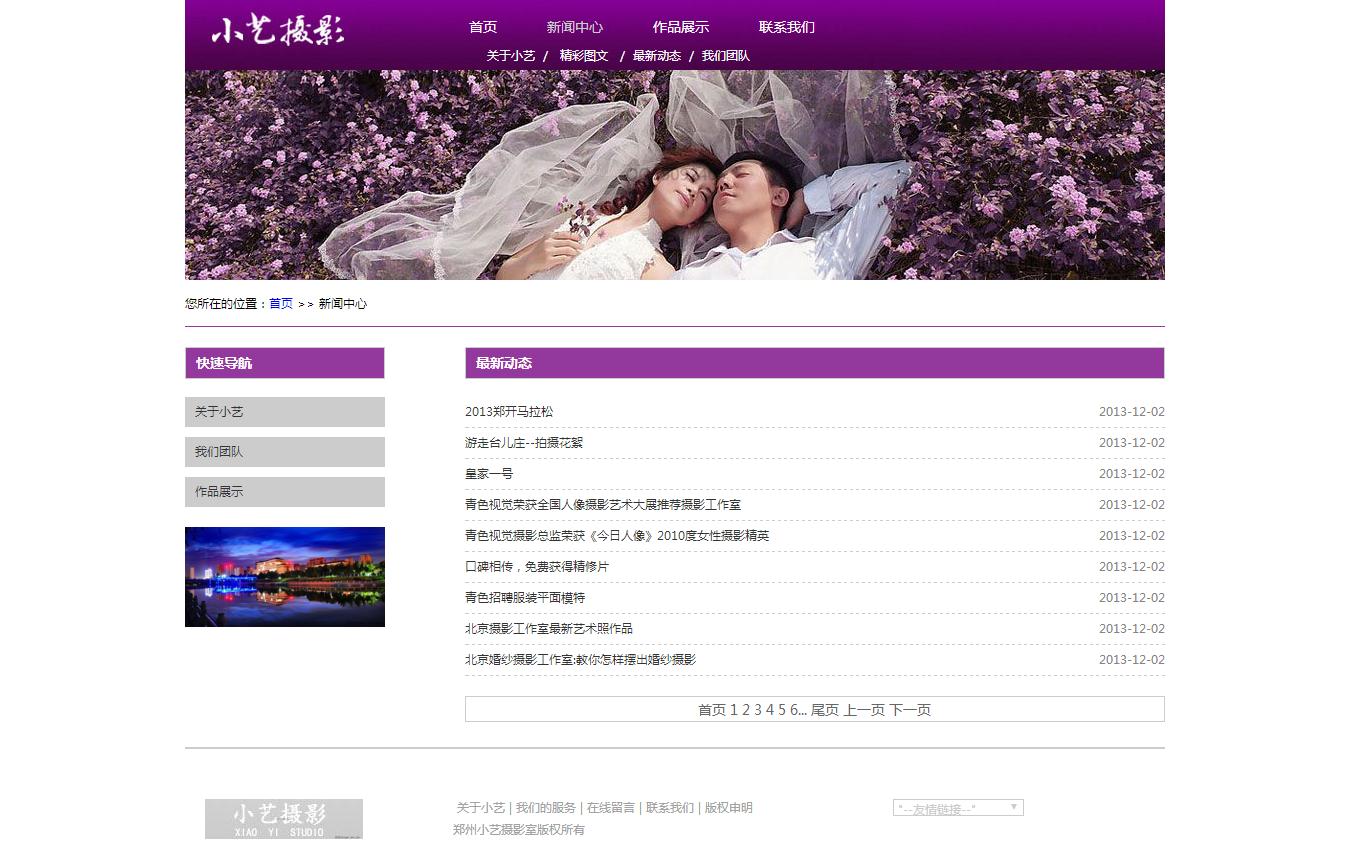
Task: Select 联系我们 in the top navigation bar
Action: pos(786,27)
